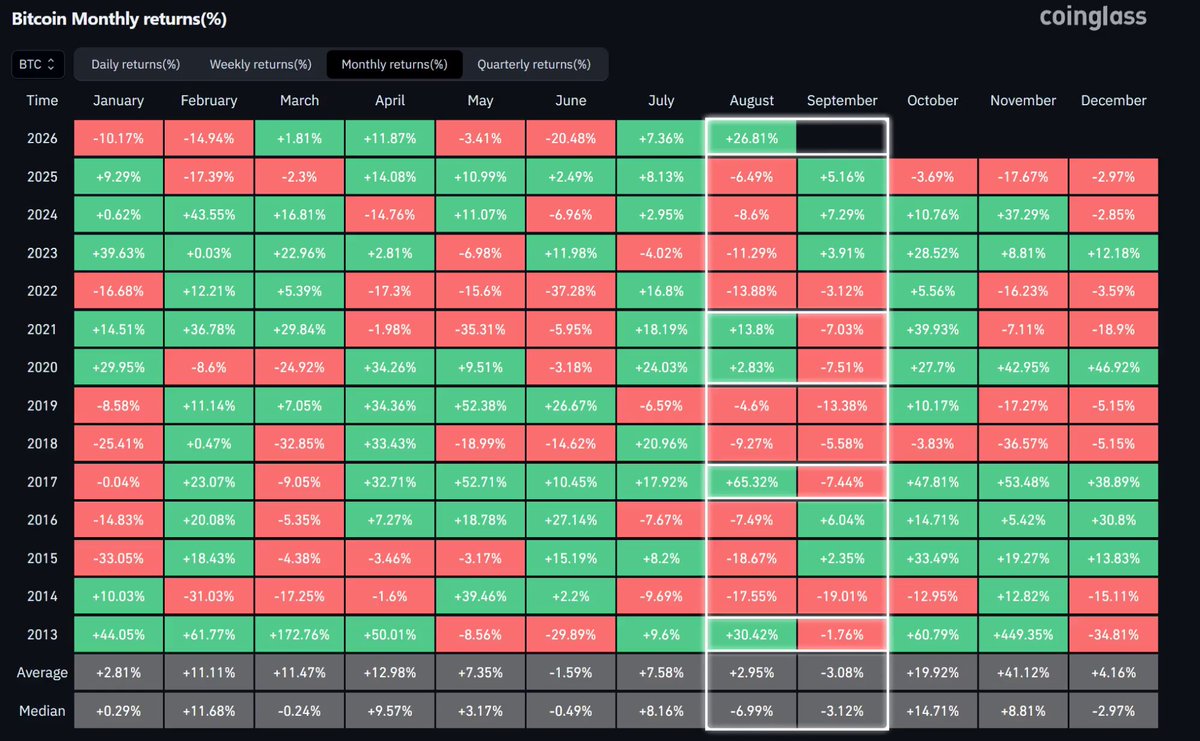The height and width of the screenshot is (741, 1200).
Task: Click the +37.29% November 2024 cell
Action: pyautogui.click(x=1023, y=215)
